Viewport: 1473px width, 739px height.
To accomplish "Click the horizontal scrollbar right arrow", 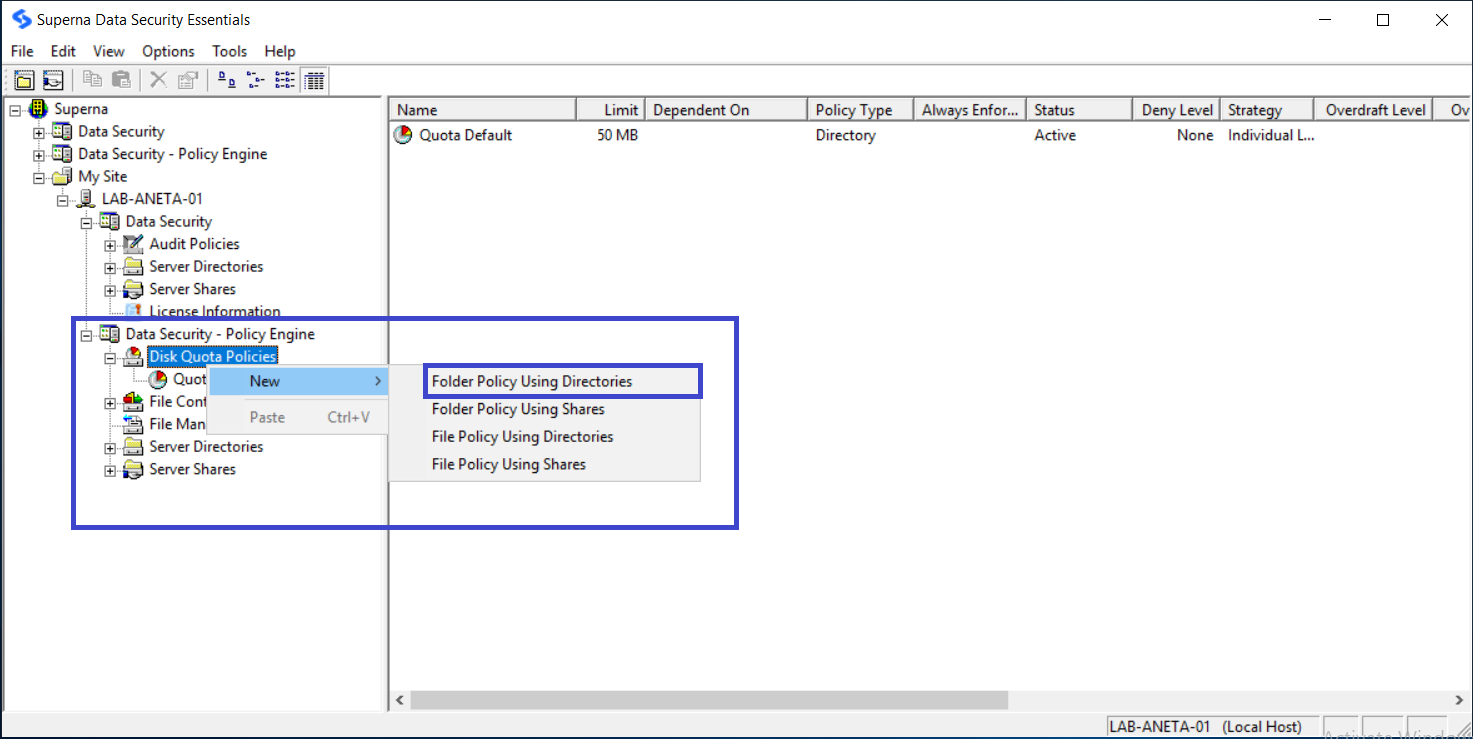I will pyautogui.click(x=1460, y=700).
